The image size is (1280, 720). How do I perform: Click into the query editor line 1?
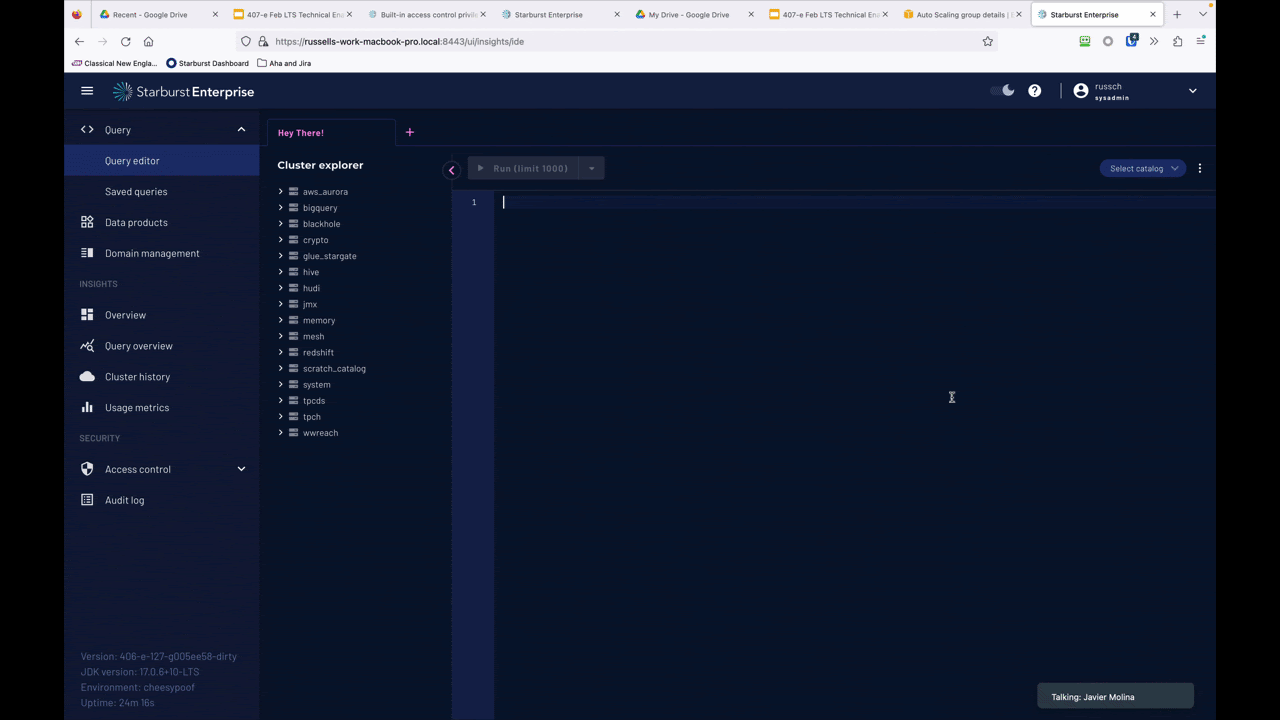[x=855, y=202]
